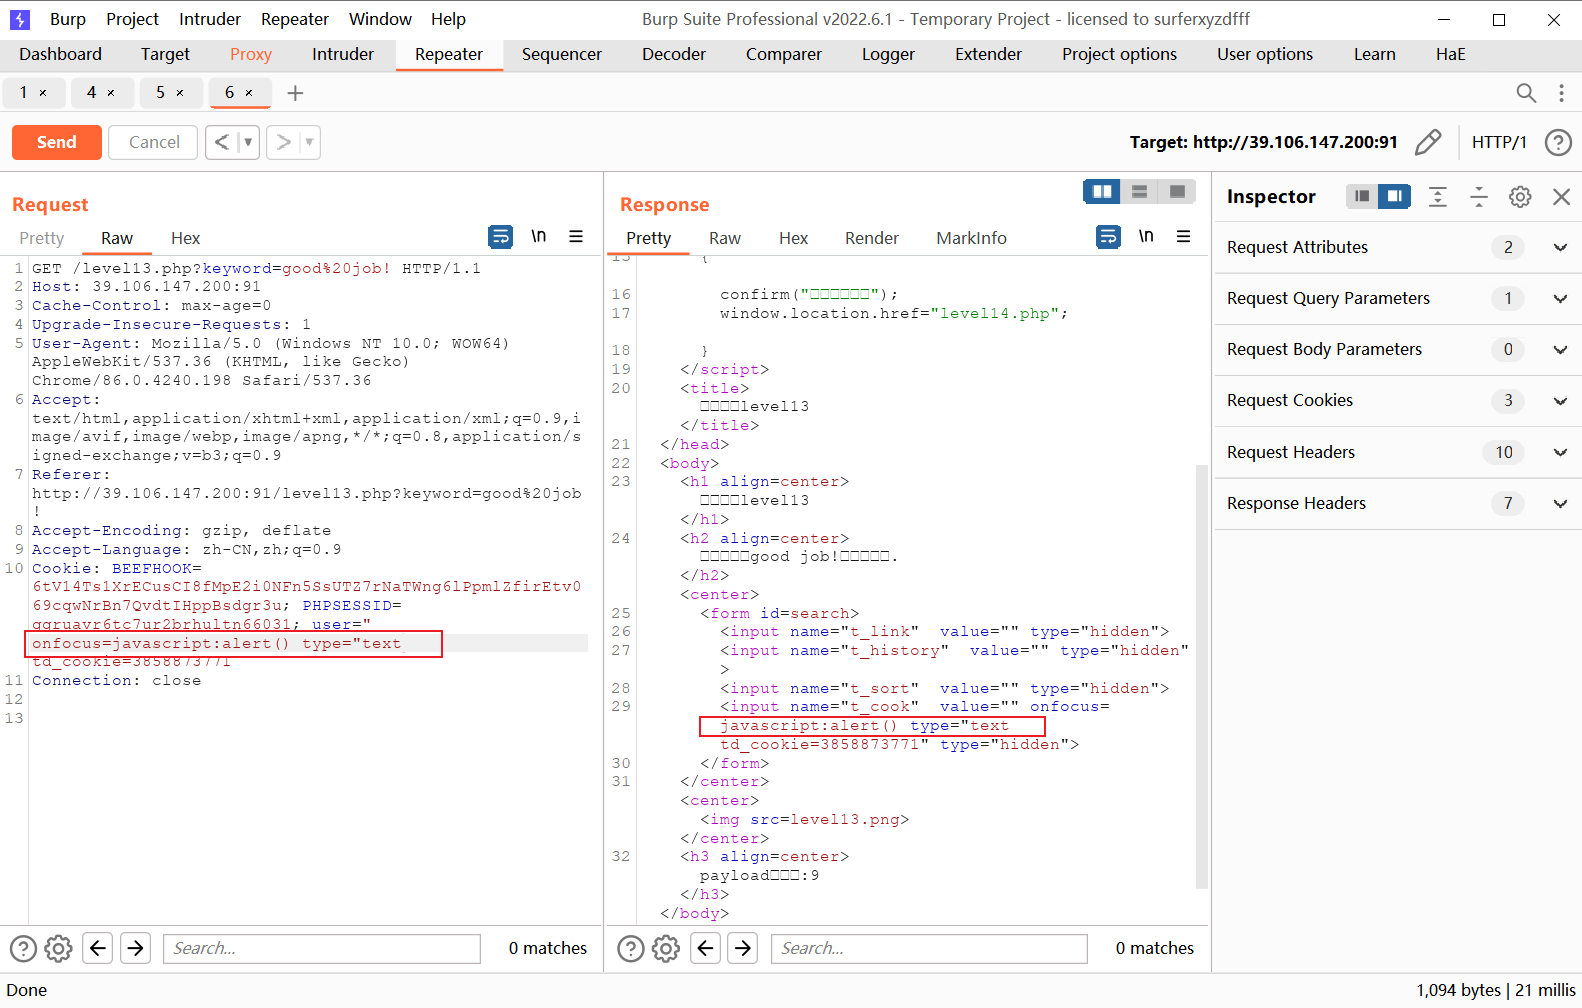Viewport: 1582px width, 1008px height.
Task: Open the response MarkInfo view
Action: tap(971, 238)
